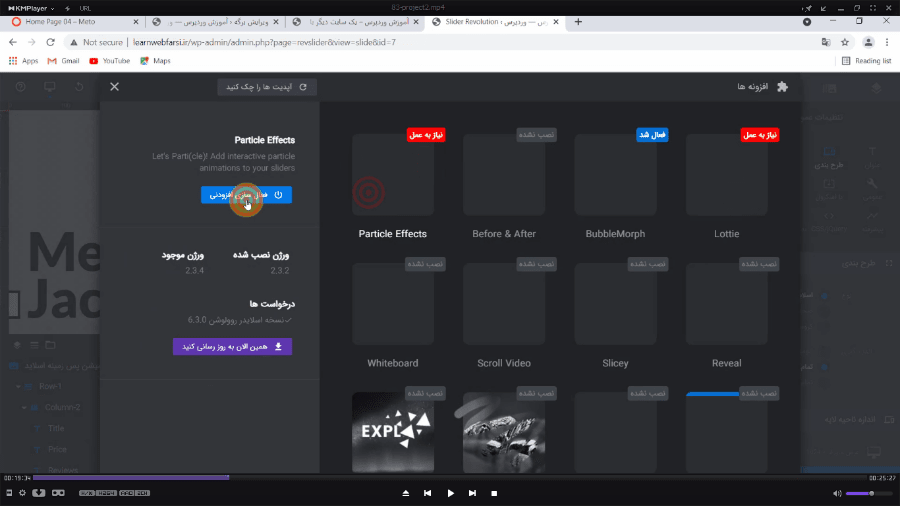Open the Explodinglayers addon thumbnail
This screenshot has width=900, height=506.
[x=393, y=432]
